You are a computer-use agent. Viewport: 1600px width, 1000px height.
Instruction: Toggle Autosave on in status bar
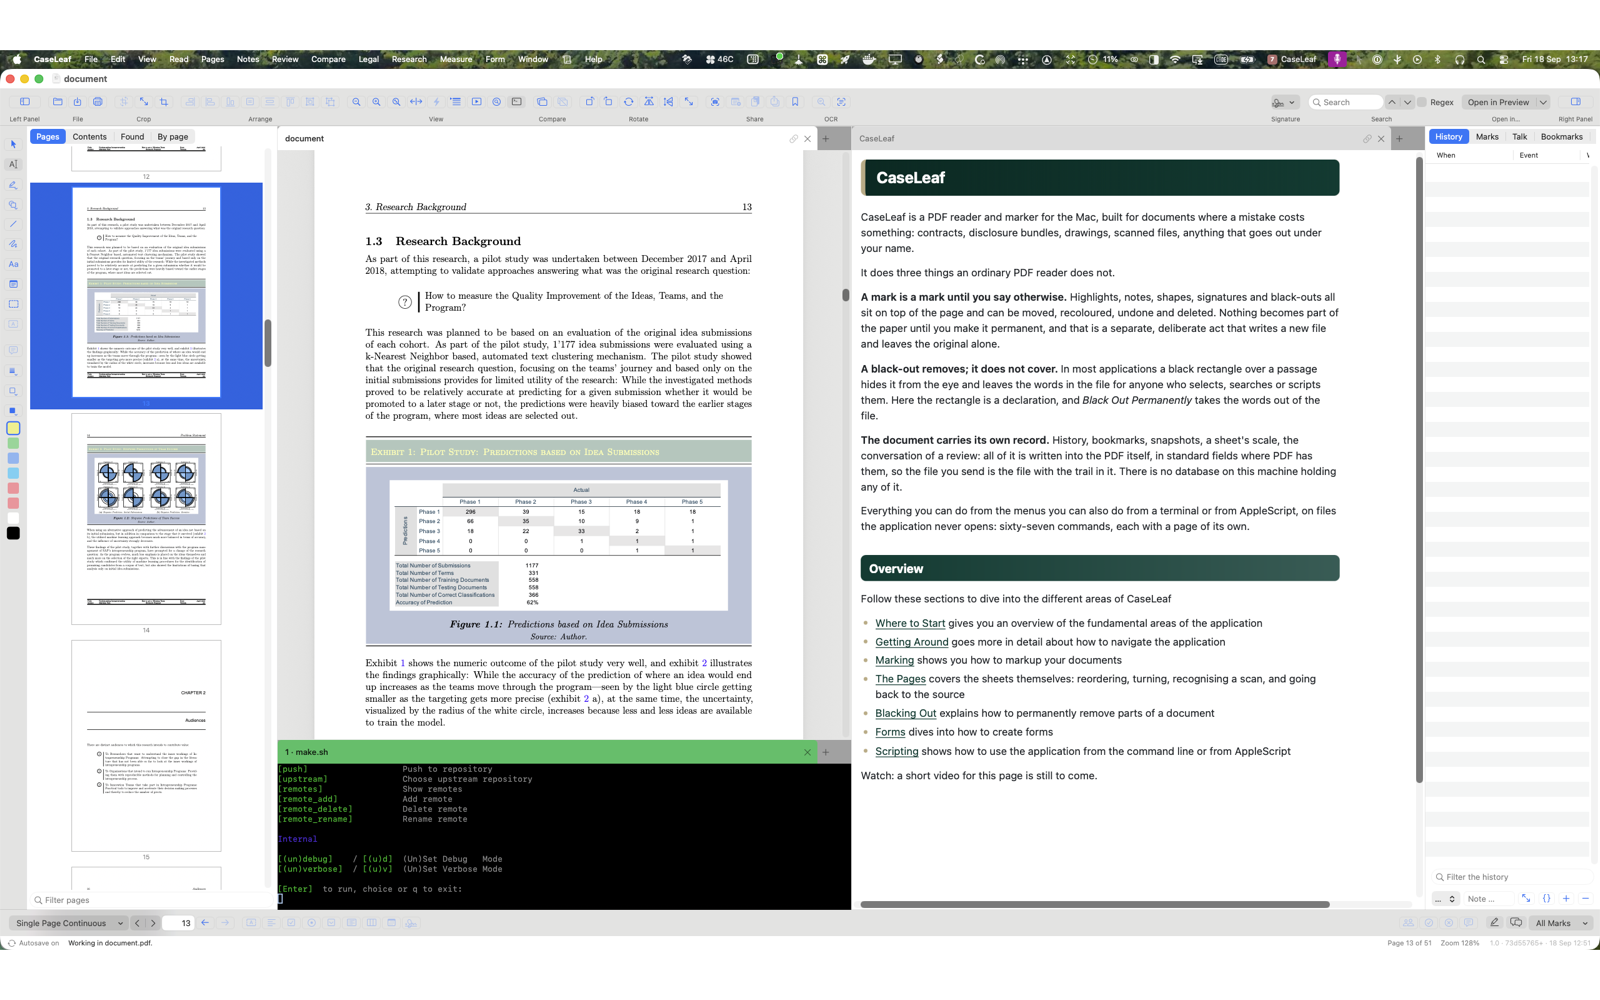coord(34,943)
